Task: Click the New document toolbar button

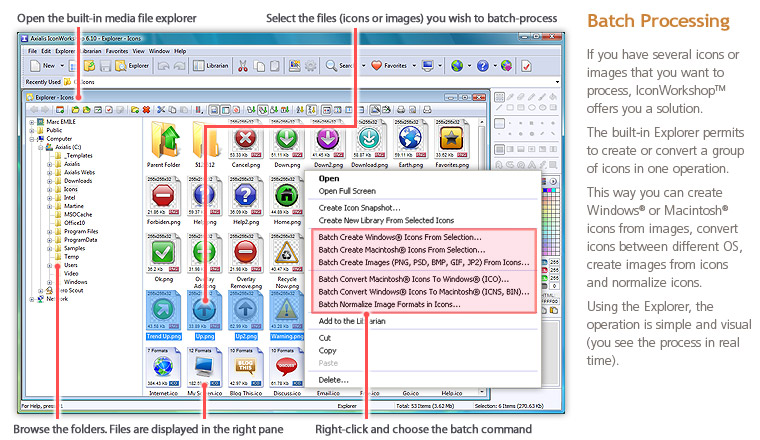Action: click(x=43, y=66)
